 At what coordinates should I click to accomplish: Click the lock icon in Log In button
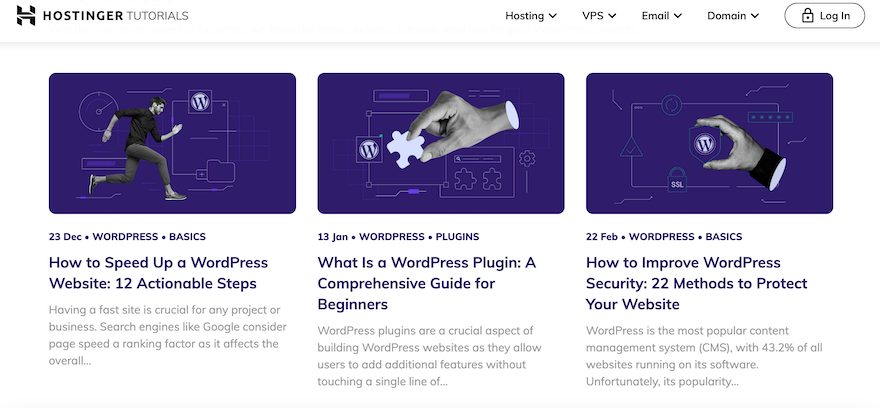pyautogui.click(x=807, y=16)
